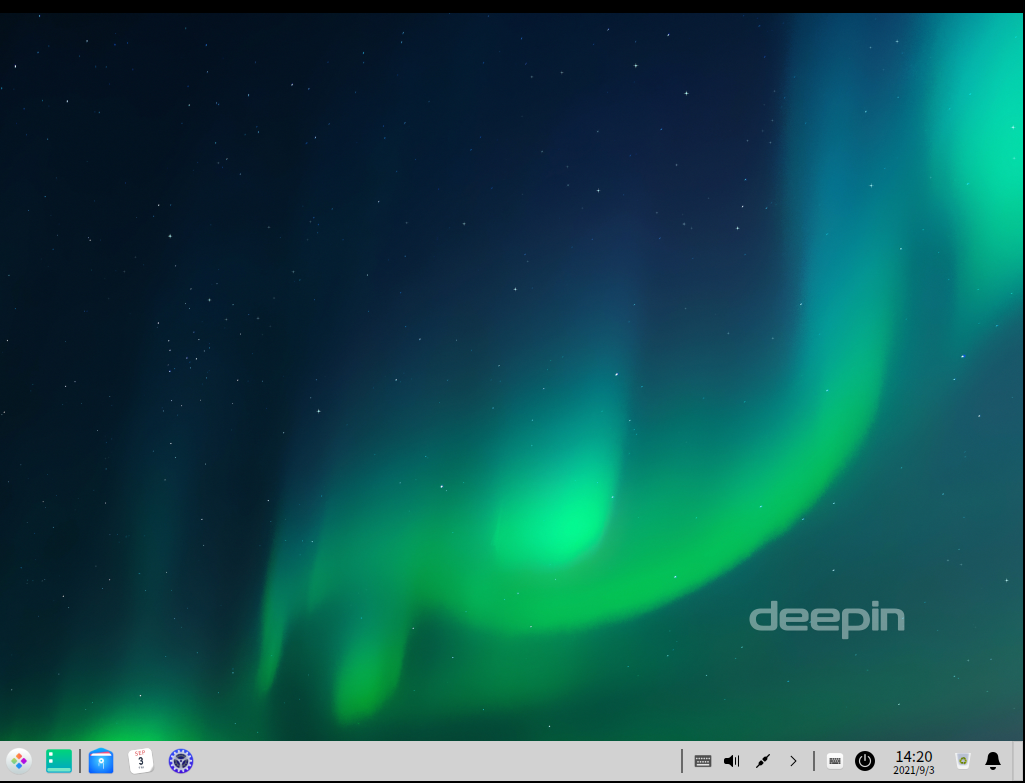This screenshot has width=1025, height=783.
Task: Open the power shutdown menu
Action: click(x=865, y=761)
